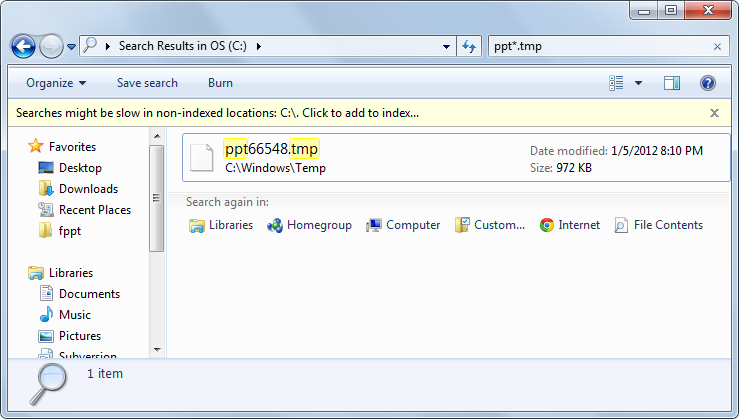Open the Music library
Screen dimensions: 739x419
(x=74, y=315)
